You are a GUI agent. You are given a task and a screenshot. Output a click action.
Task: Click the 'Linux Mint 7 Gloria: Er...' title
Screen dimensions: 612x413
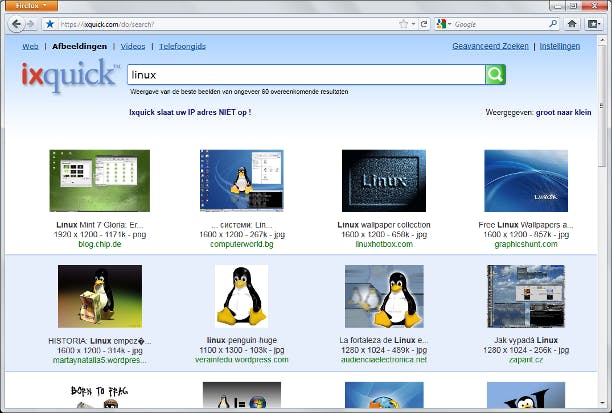[x=100, y=225]
